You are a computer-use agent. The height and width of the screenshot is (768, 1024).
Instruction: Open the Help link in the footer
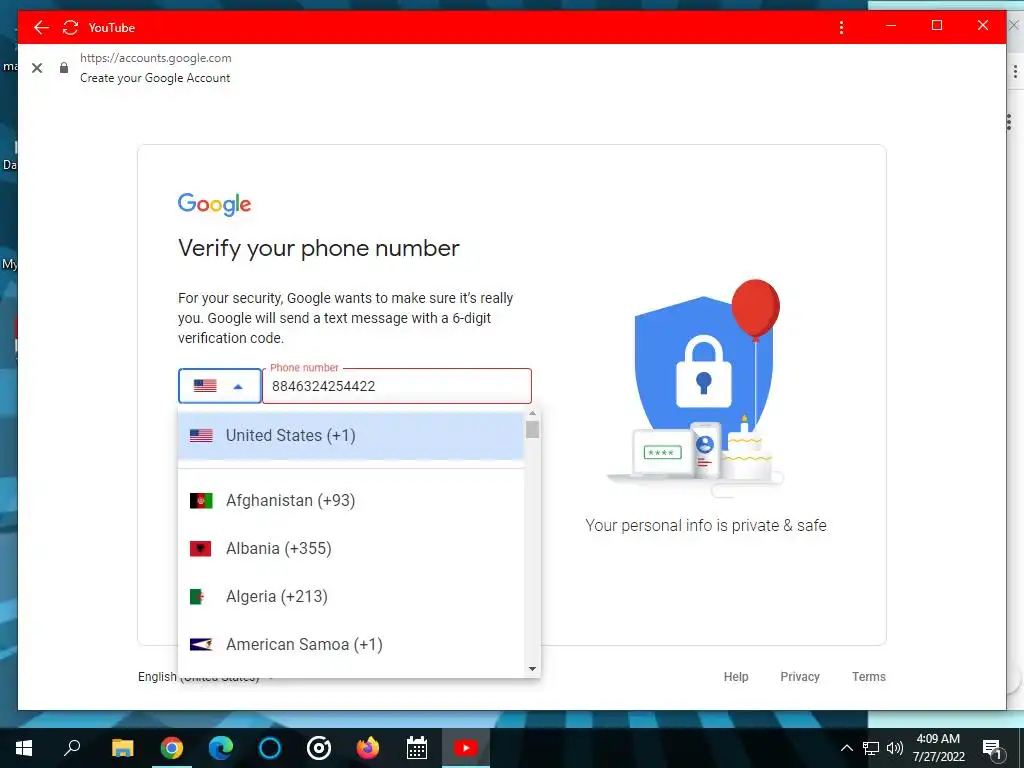[x=736, y=677]
